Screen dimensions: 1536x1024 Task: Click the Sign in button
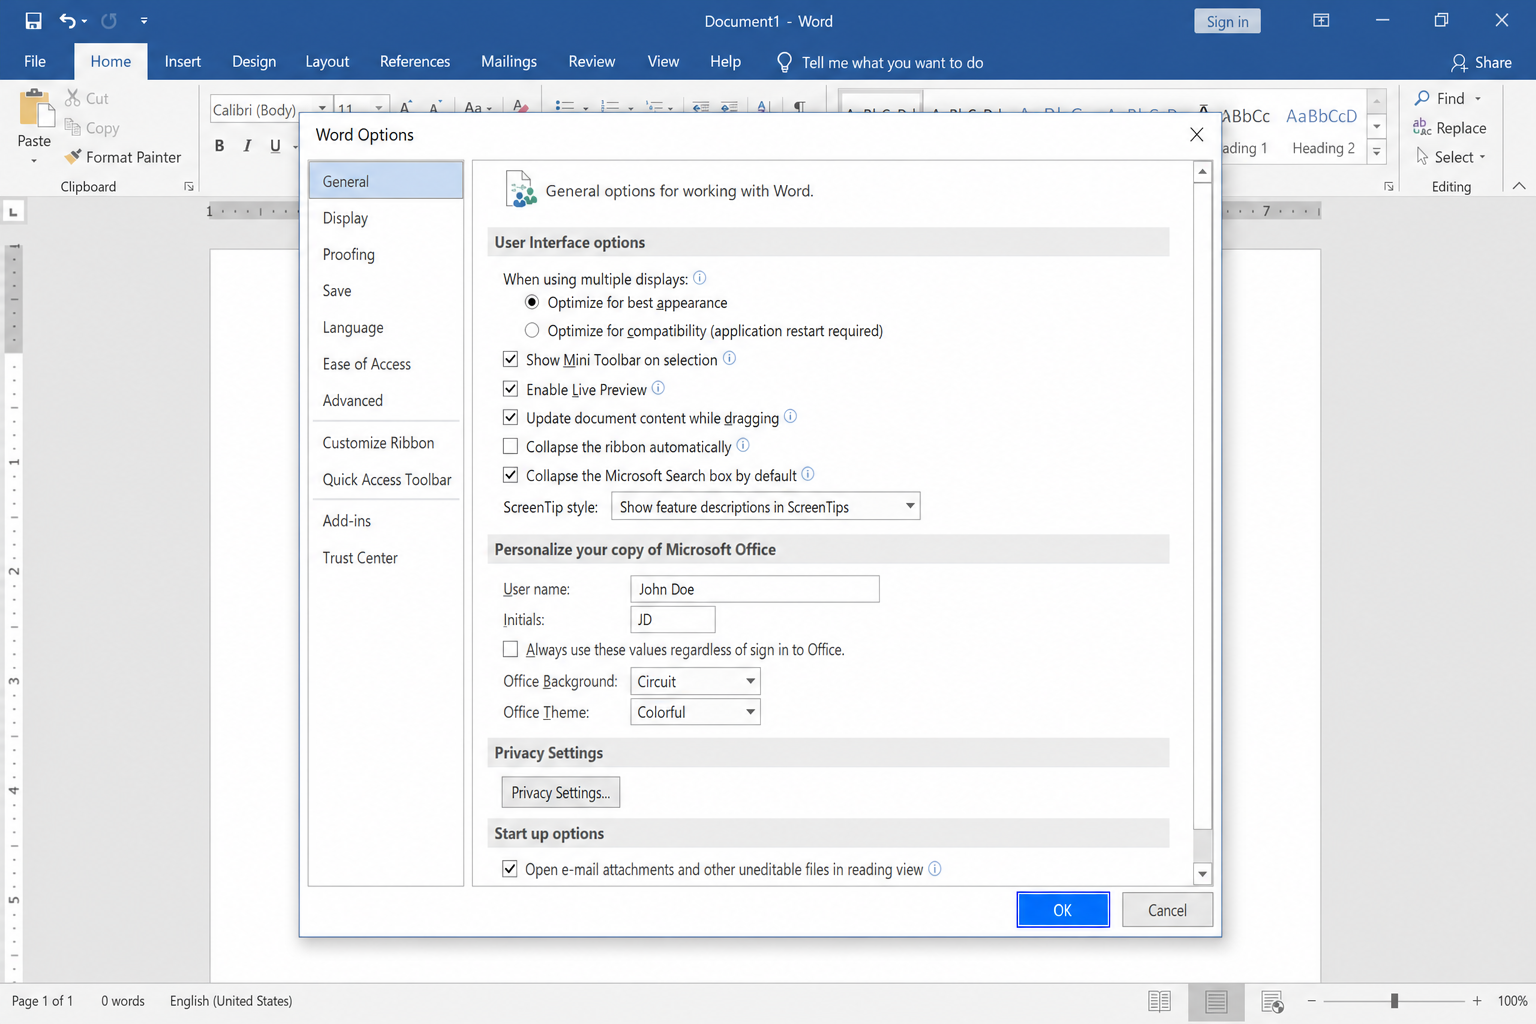point(1227,21)
